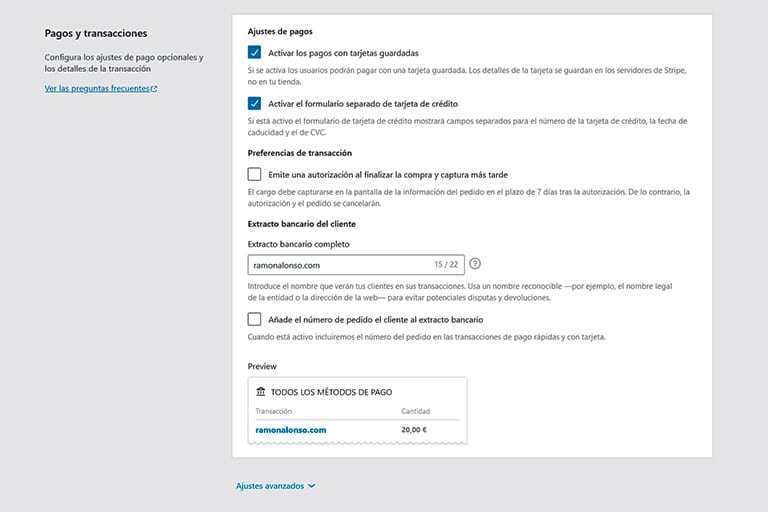Expand Ajustes avanzados section
This screenshot has height=512, width=768.
pyautogui.click(x=276, y=486)
